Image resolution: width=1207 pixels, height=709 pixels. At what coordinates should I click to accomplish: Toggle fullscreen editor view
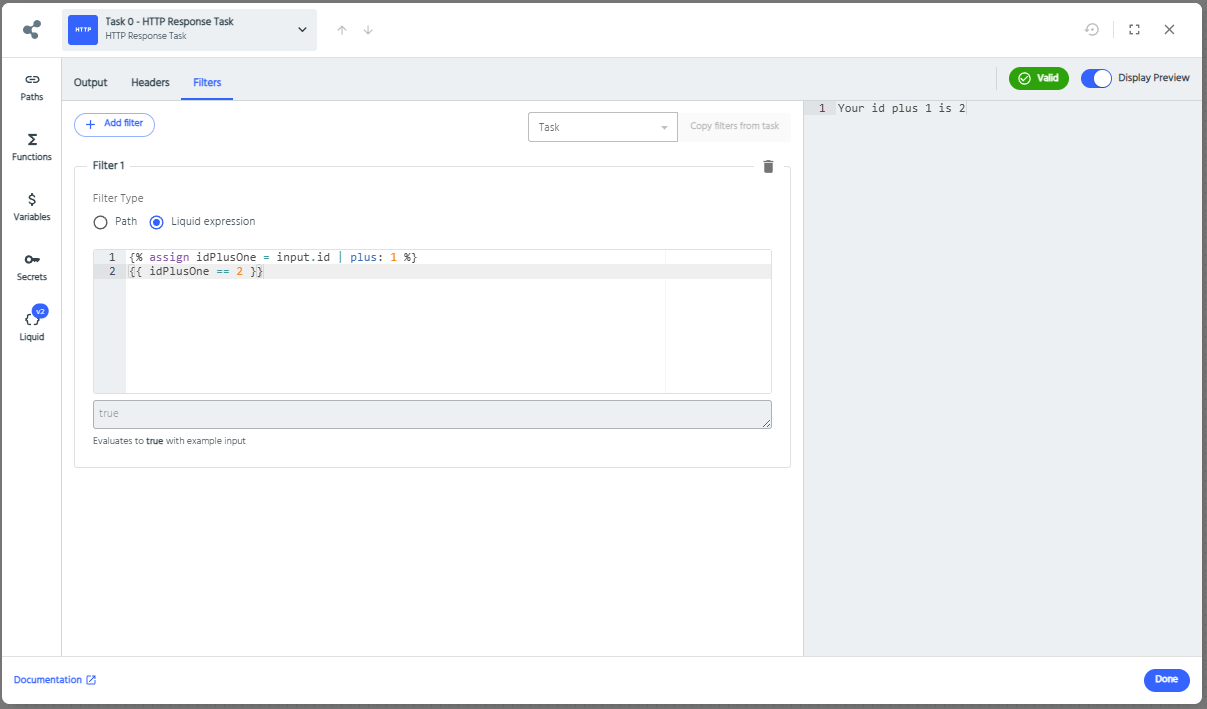[x=1134, y=30]
